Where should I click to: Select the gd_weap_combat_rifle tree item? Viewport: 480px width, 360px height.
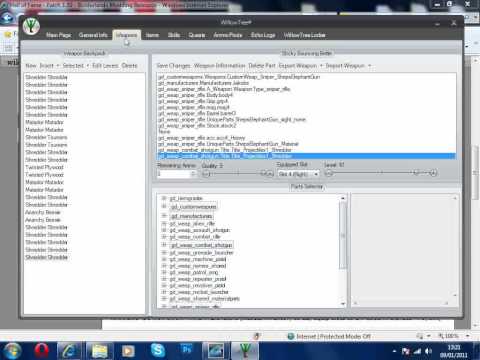point(195,237)
